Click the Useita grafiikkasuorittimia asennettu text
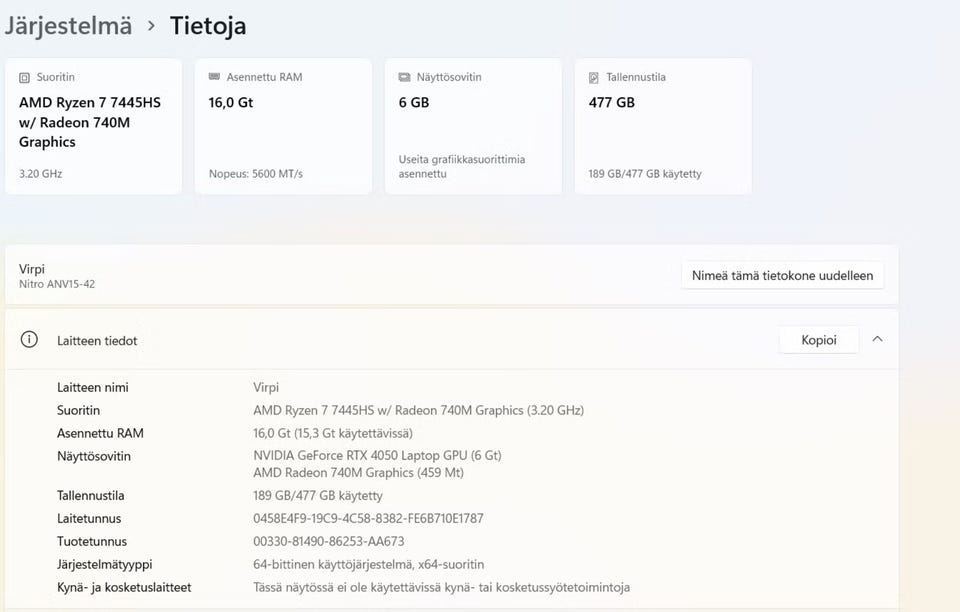The width and height of the screenshot is (960, 612). 462,166
